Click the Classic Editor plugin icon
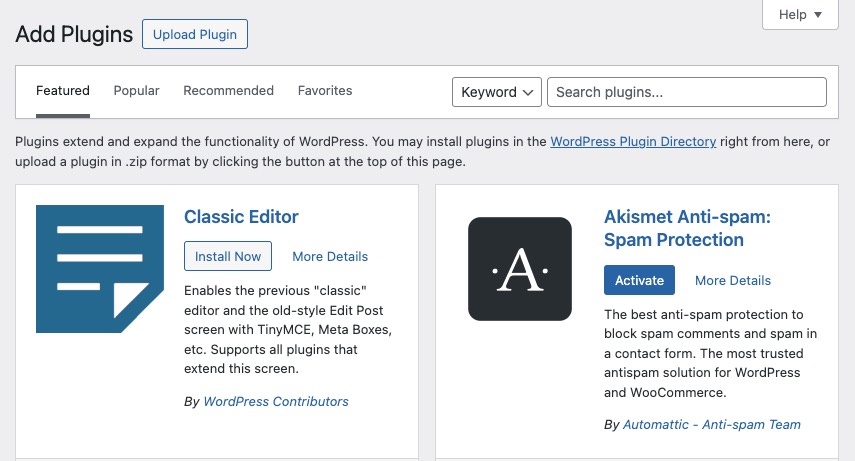Viewport: 855px width, 461px height. point(100,269)
